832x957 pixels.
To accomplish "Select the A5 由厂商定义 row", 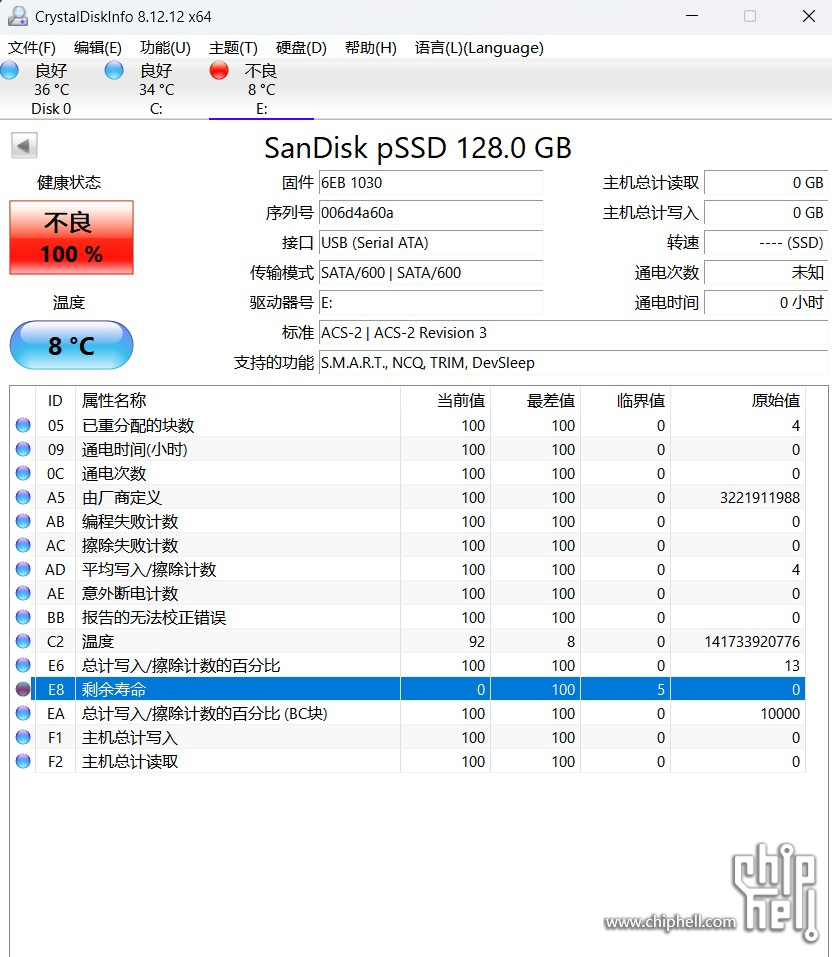I will tap(408, 497).
